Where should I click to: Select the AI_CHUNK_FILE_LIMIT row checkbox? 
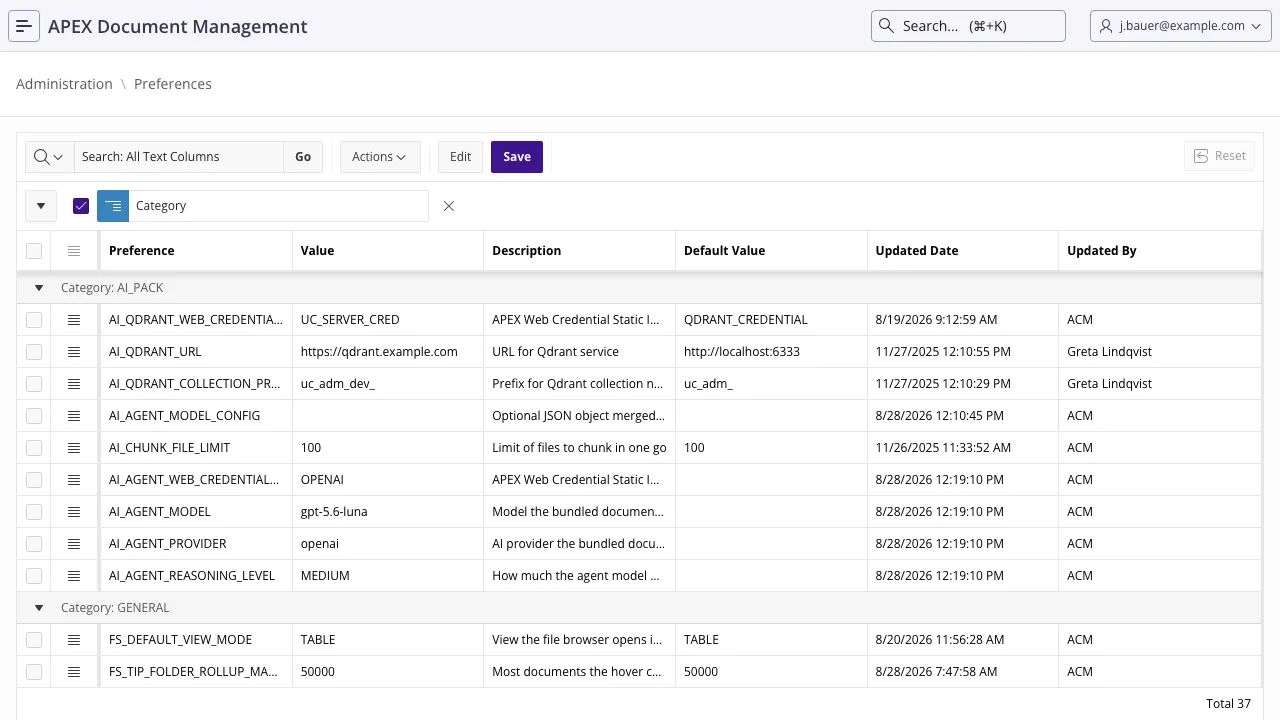click(x=34, y=448)
